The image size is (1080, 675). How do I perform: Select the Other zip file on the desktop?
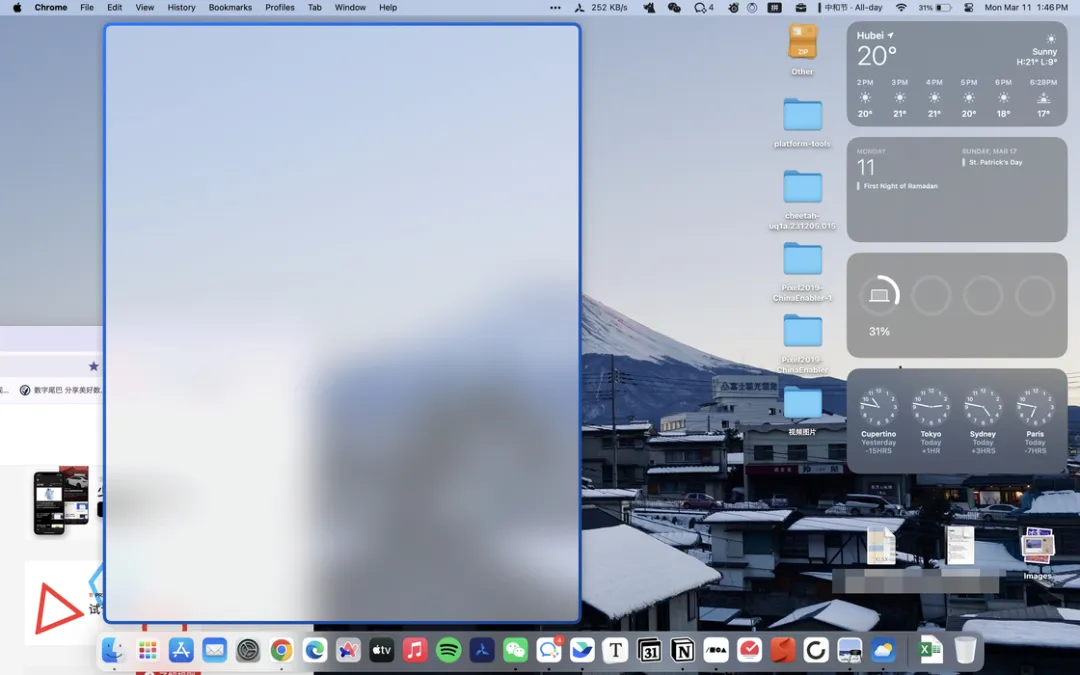tap(802, 49)
